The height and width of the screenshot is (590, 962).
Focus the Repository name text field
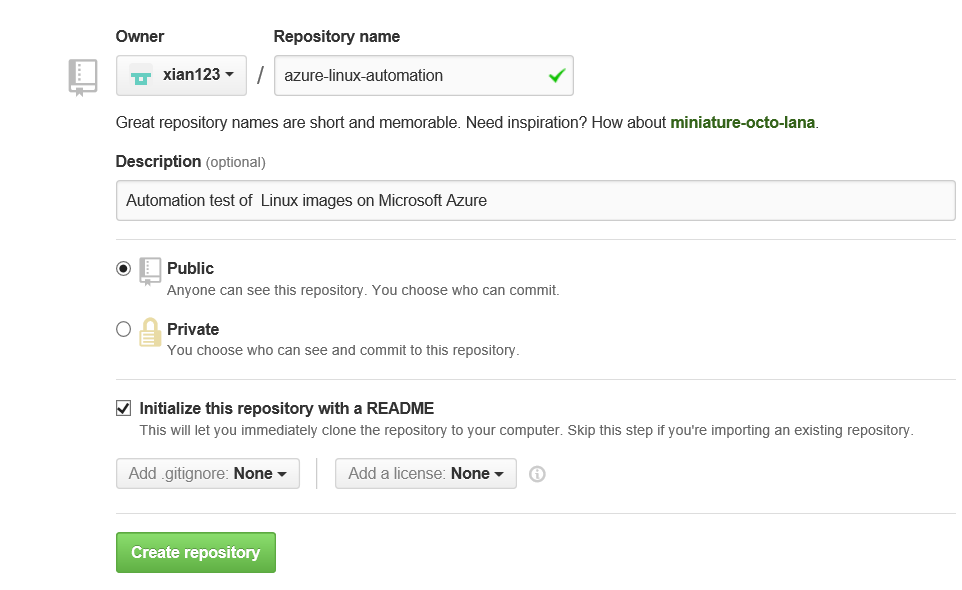(410, 75)
